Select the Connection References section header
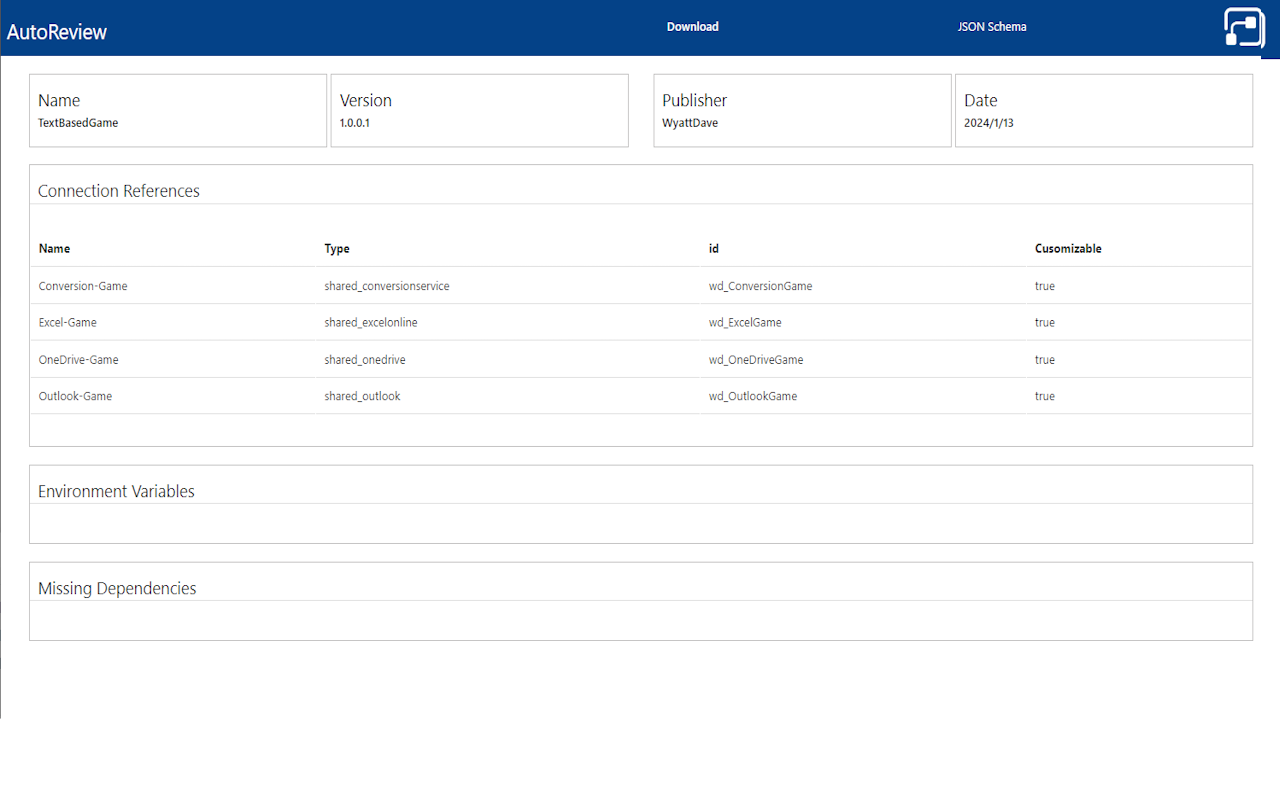This screenshot has width=1280, height=800. pos(118,190)
